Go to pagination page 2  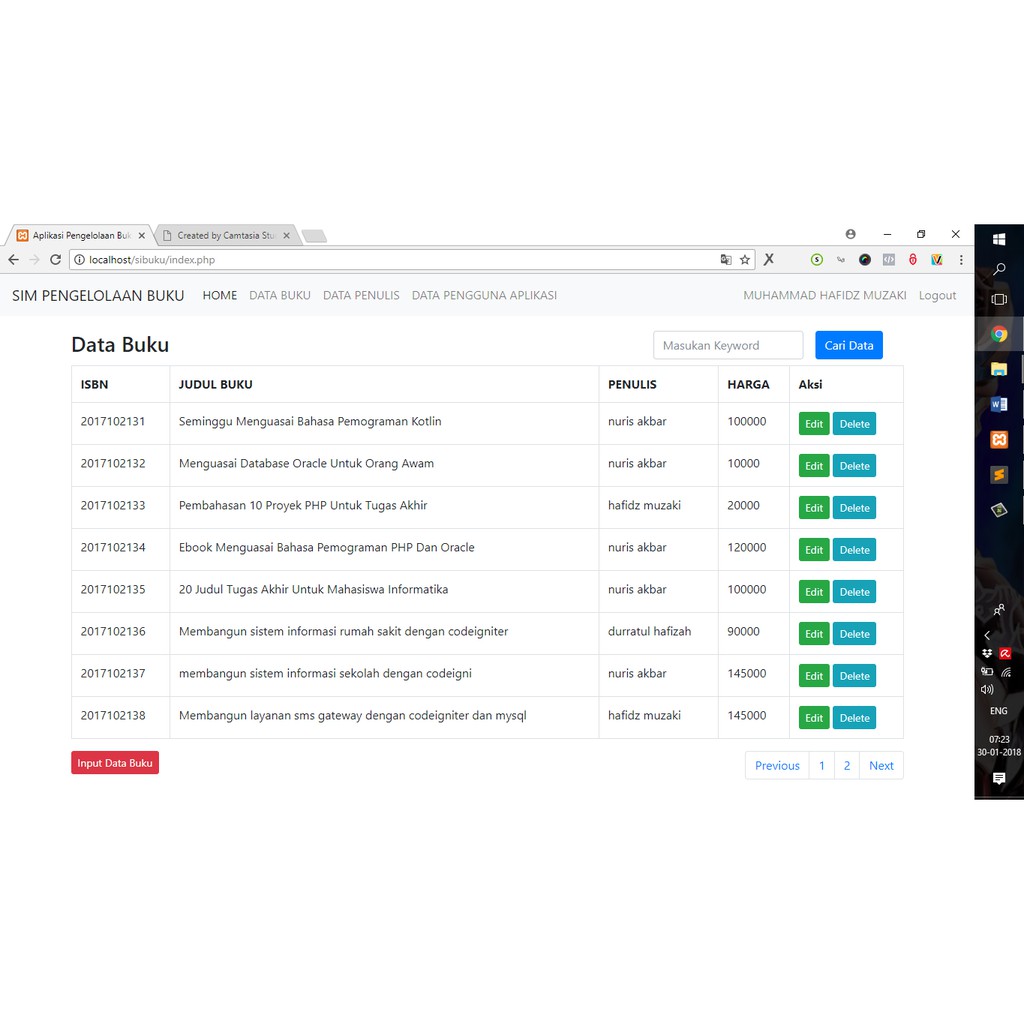pos(847,765)
